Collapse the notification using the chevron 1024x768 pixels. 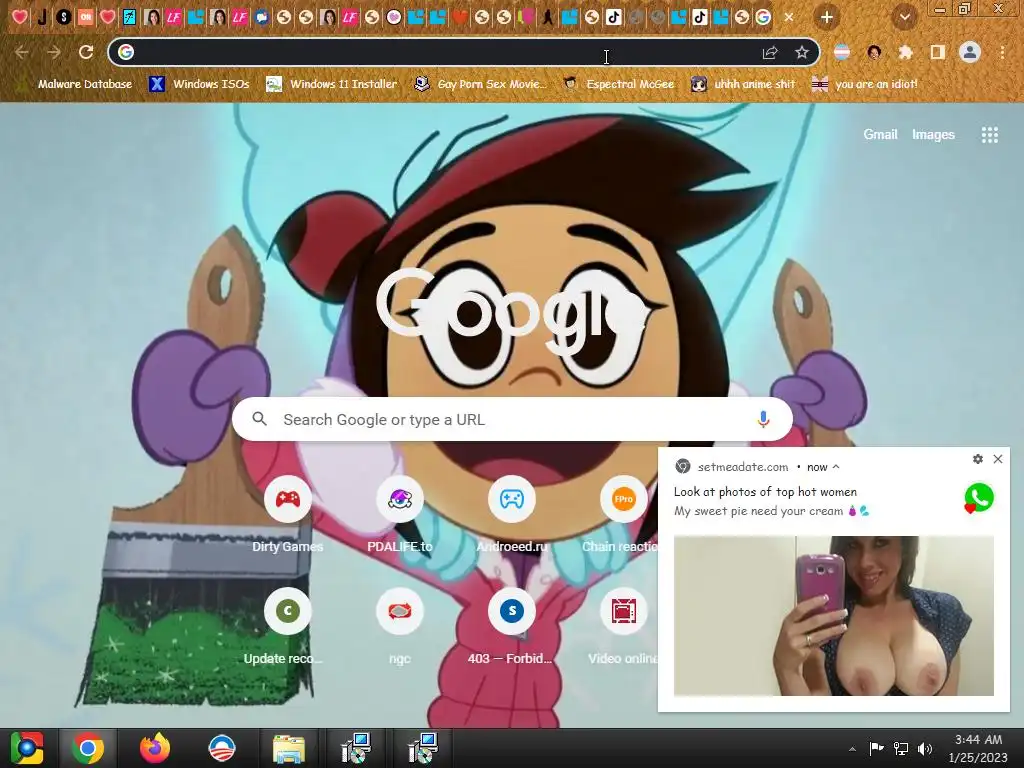point(836,467)
